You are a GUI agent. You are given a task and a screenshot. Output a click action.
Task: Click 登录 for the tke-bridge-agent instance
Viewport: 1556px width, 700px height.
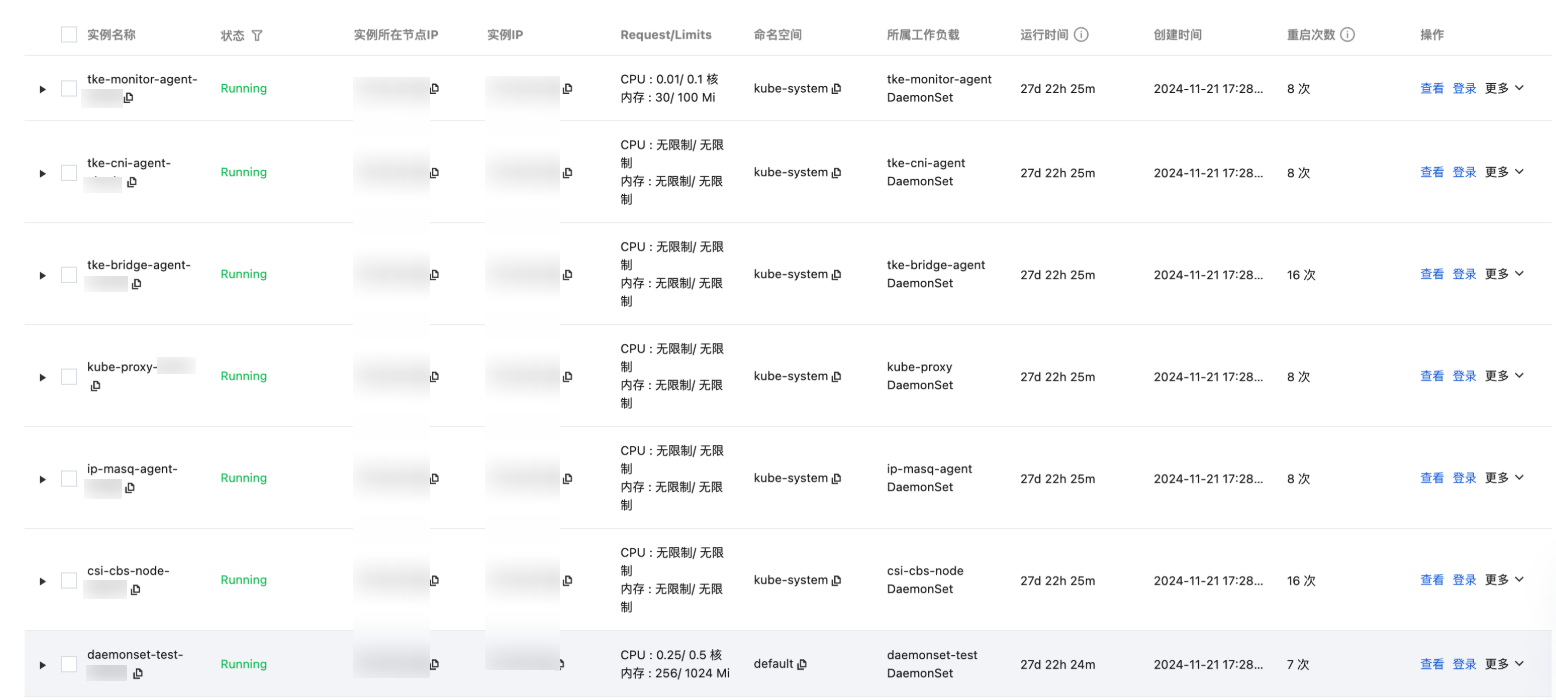click(1464, 274)
